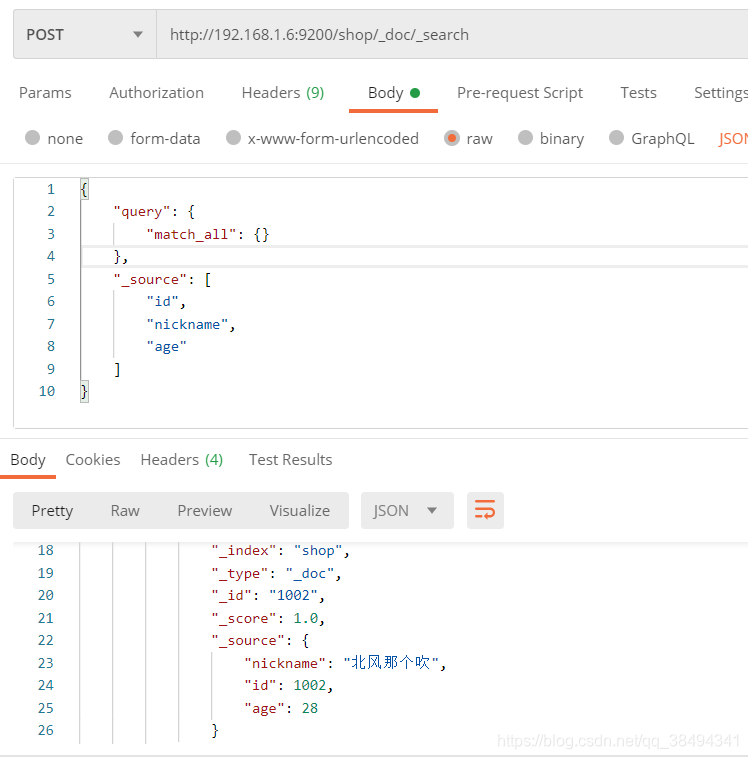748x759 pixels.
Task: Open the JSON response format dropdown
Action: (406, 510)
